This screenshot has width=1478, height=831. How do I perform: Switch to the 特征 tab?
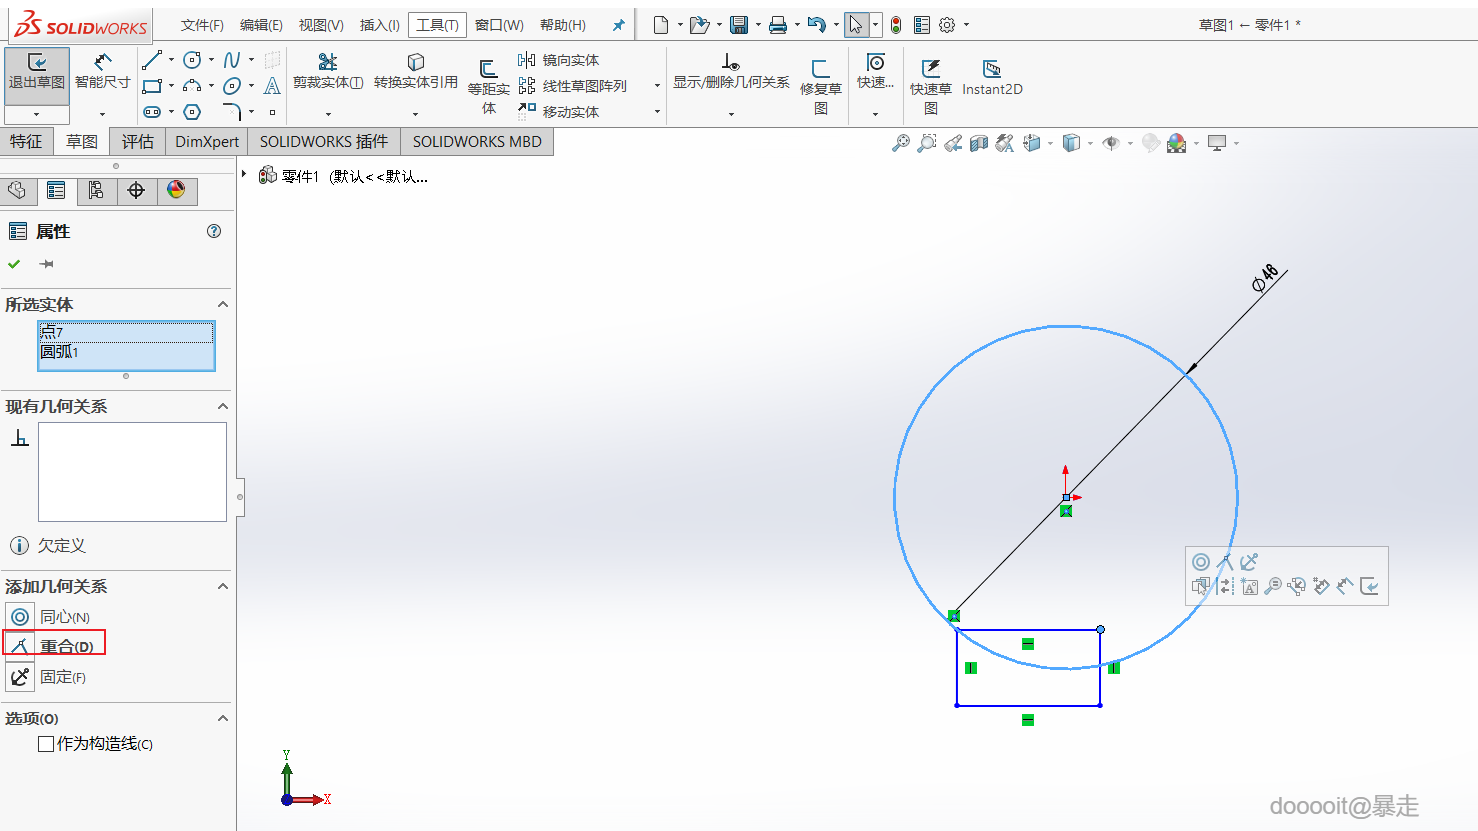(26, 142)
